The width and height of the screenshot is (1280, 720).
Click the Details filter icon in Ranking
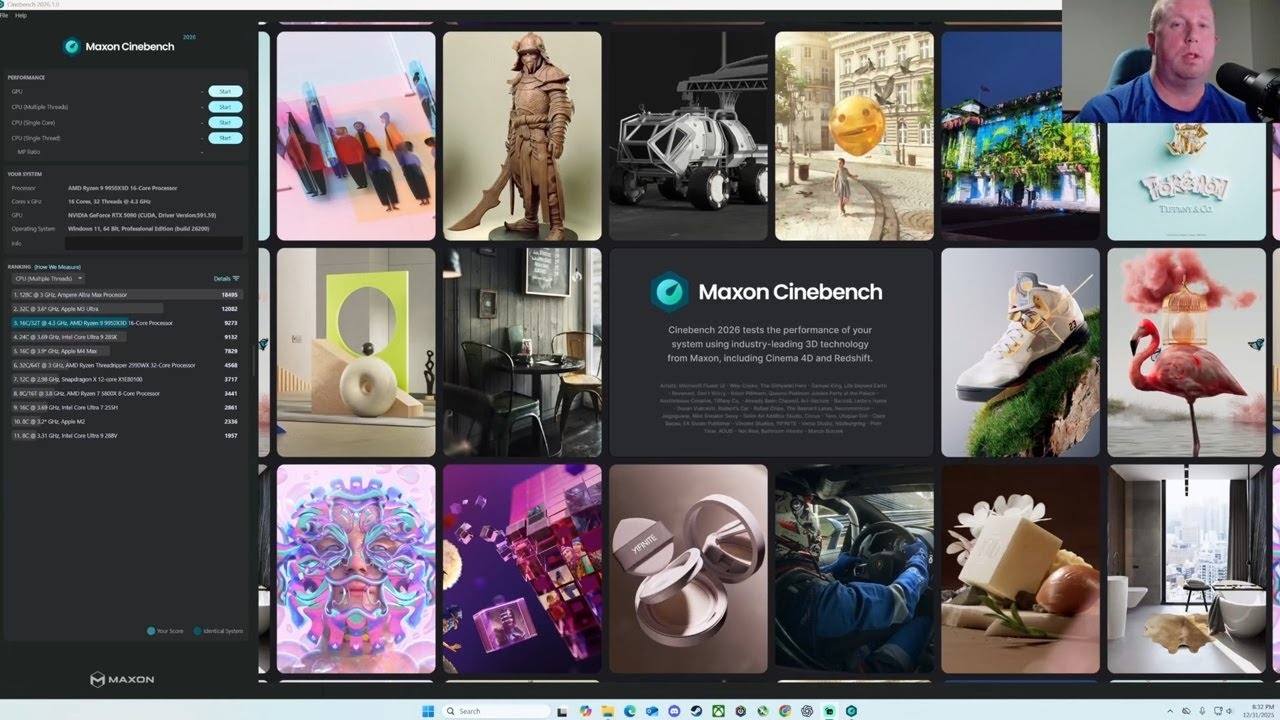pyautogui.click(x=236, y=279)
